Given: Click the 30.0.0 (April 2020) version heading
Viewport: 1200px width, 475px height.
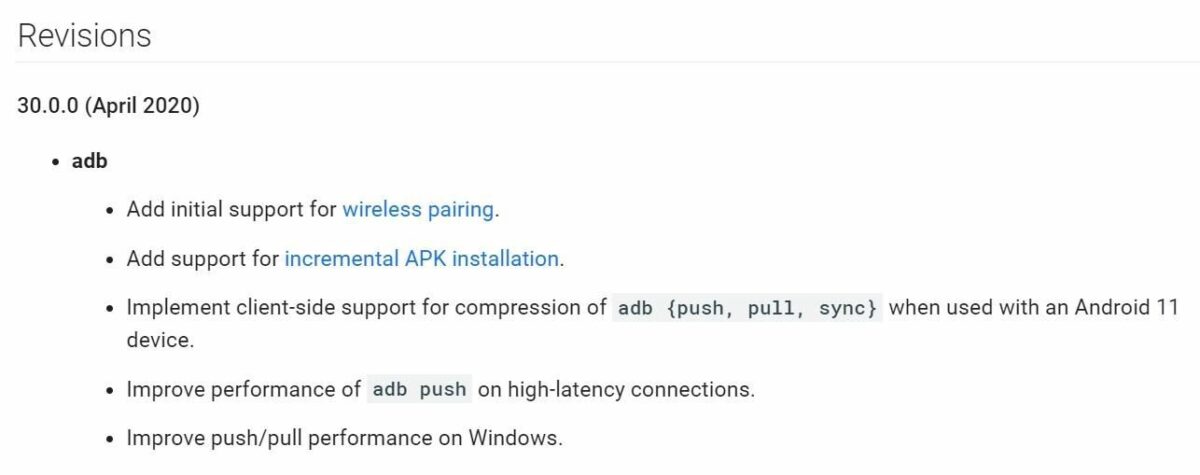Looking at the screenshot, I should (108, 106).
